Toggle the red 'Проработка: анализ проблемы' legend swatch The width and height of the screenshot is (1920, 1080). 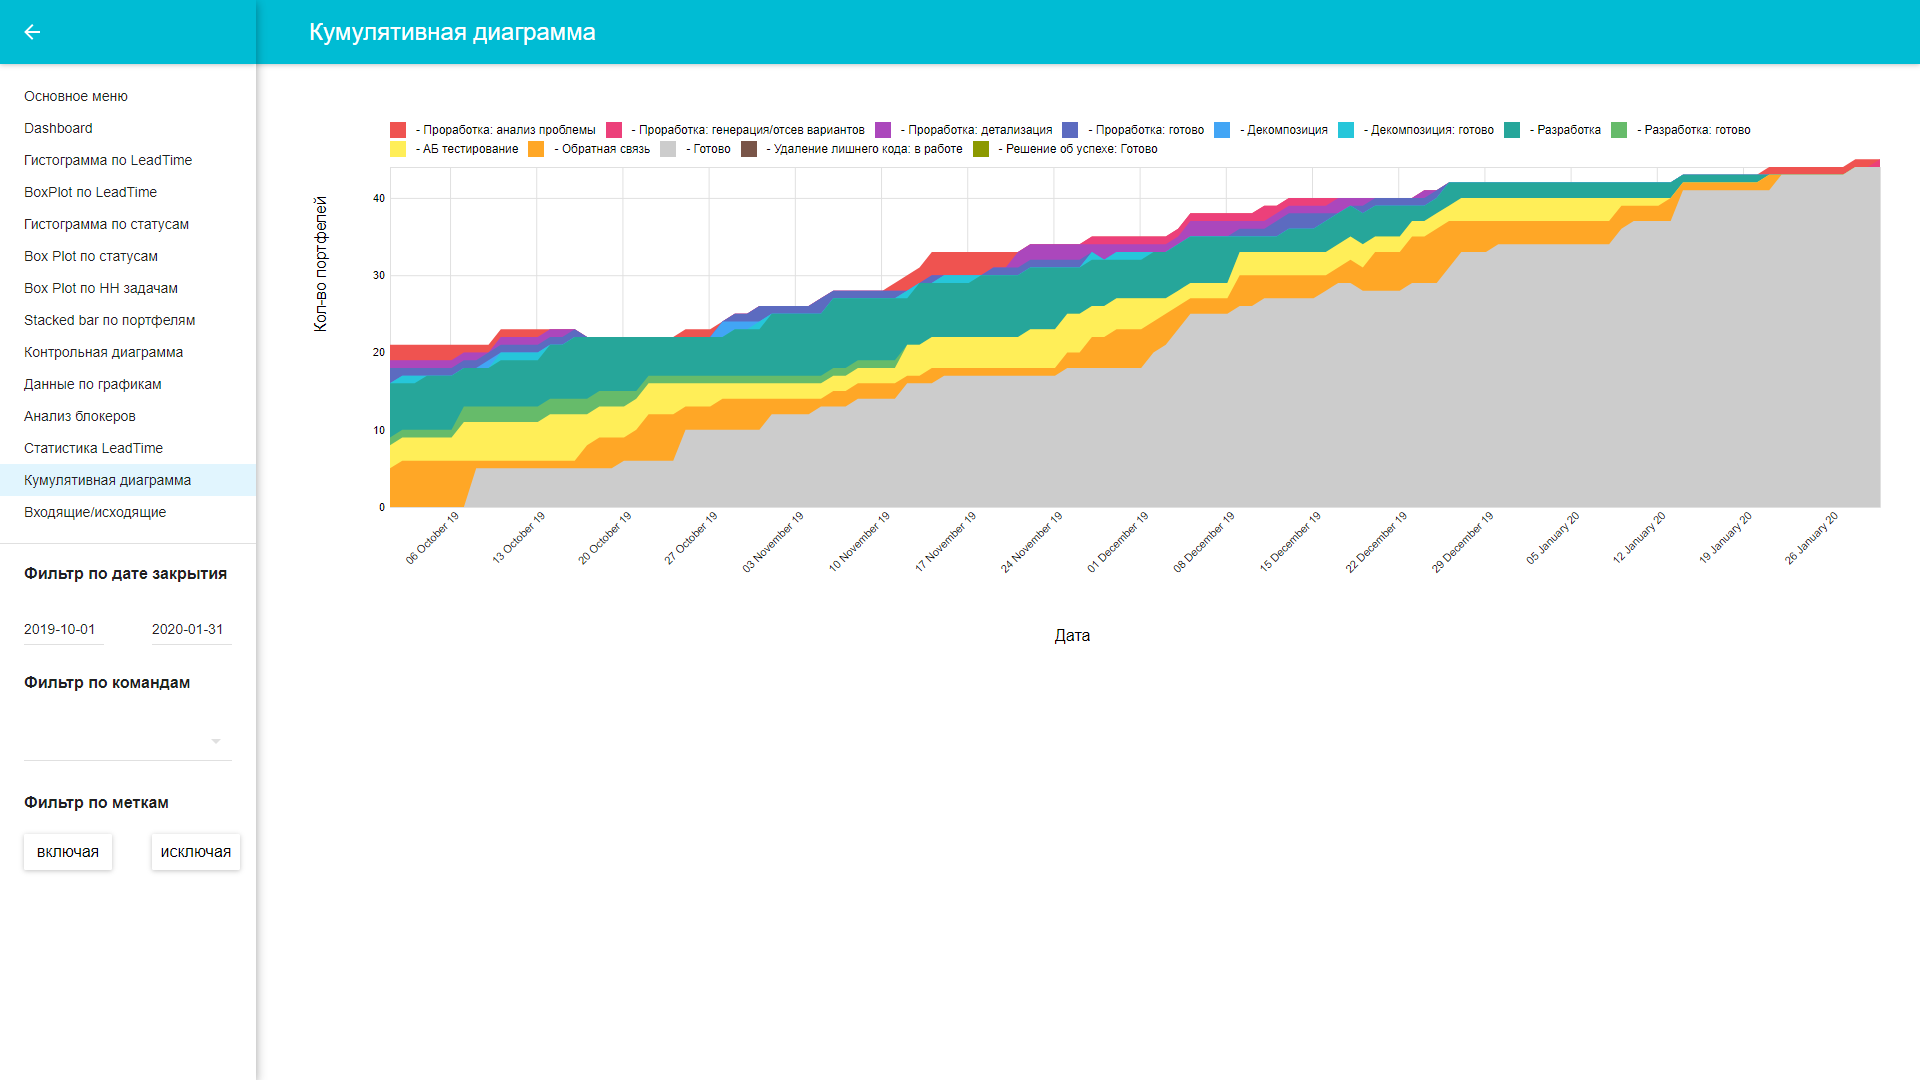pos(398,130)
